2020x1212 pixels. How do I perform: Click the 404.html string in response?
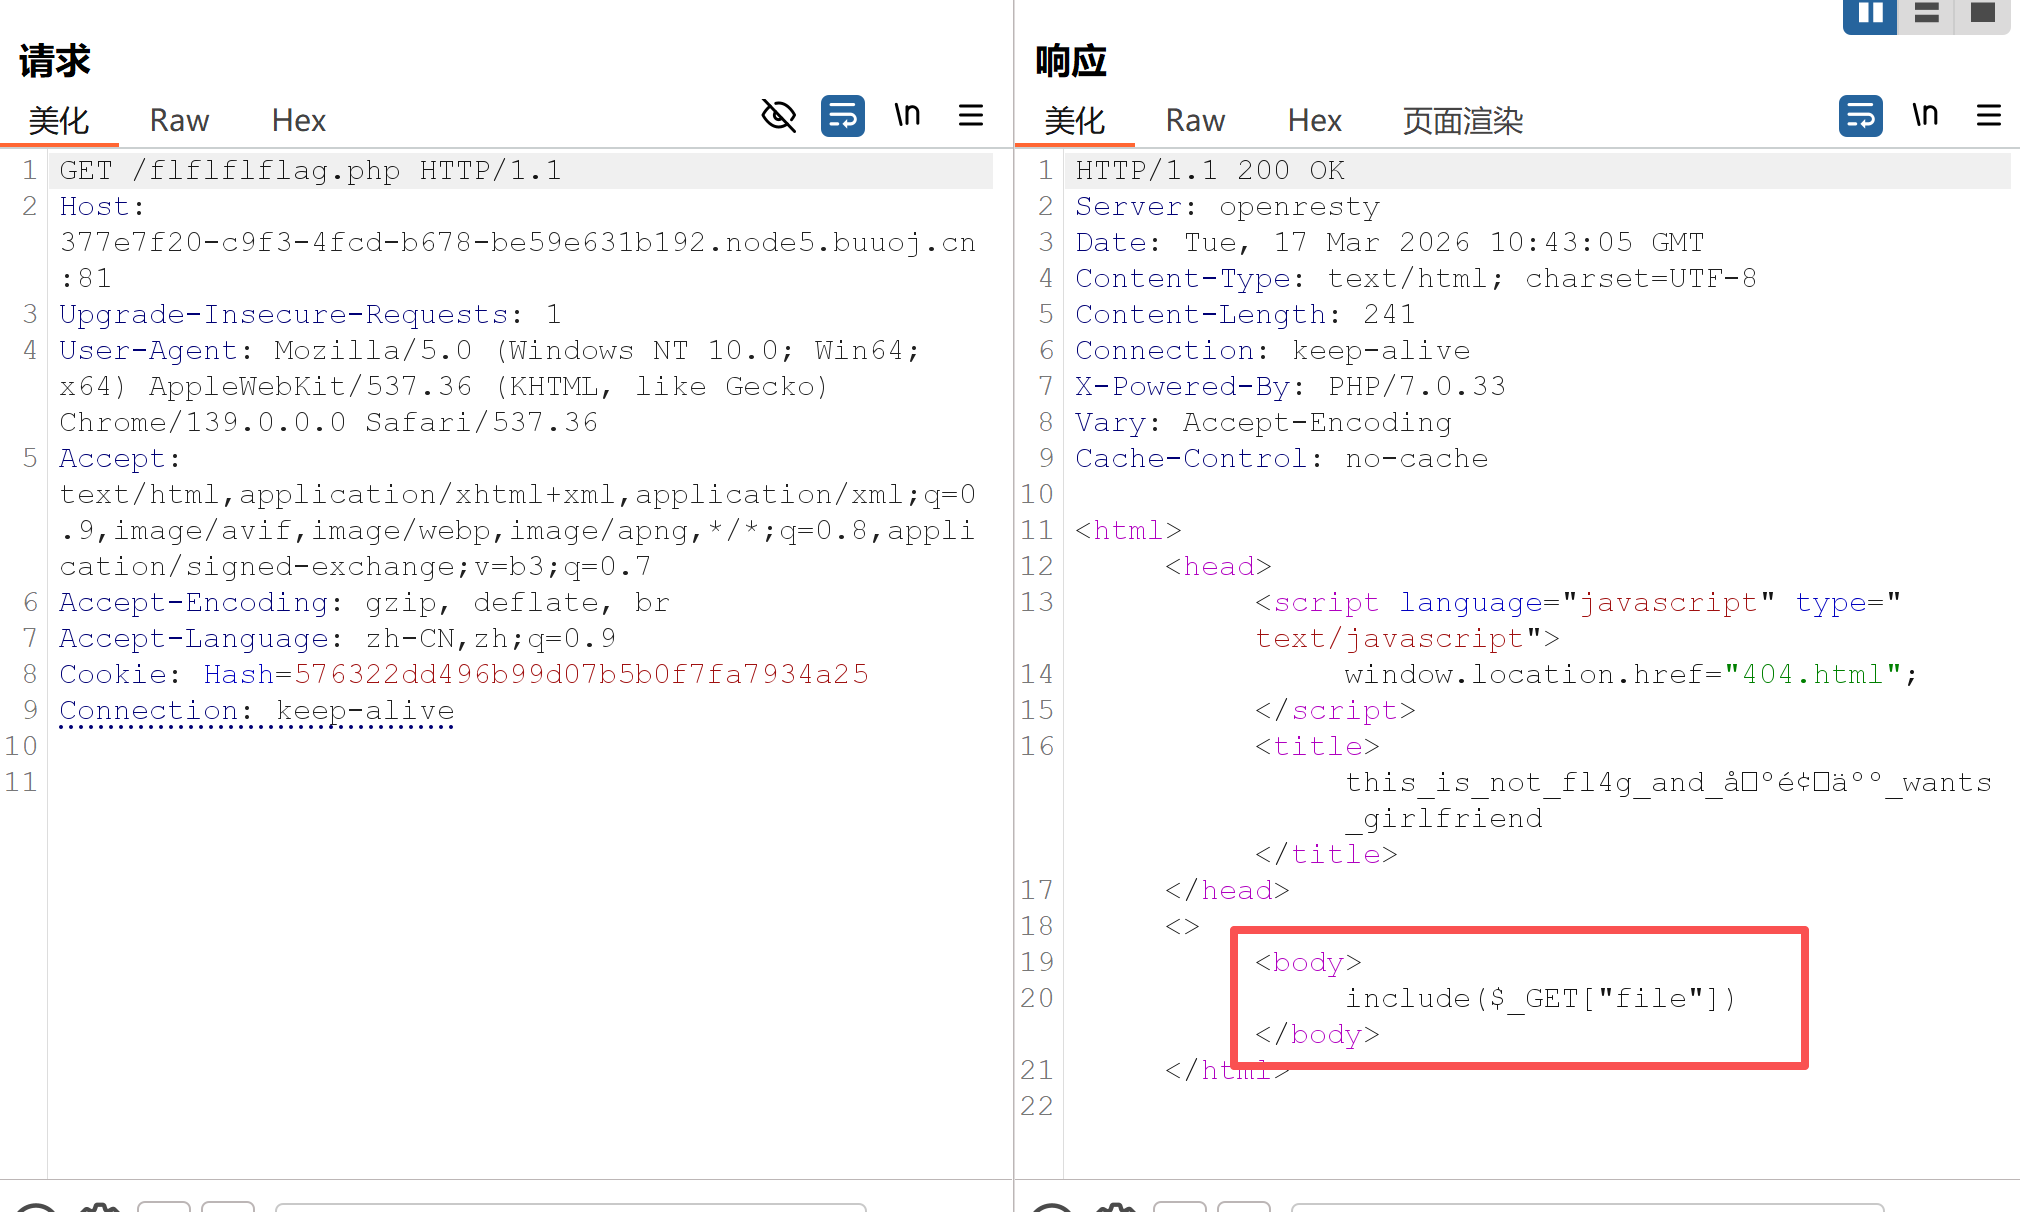pyautogui.click(x=1813, y=675)
